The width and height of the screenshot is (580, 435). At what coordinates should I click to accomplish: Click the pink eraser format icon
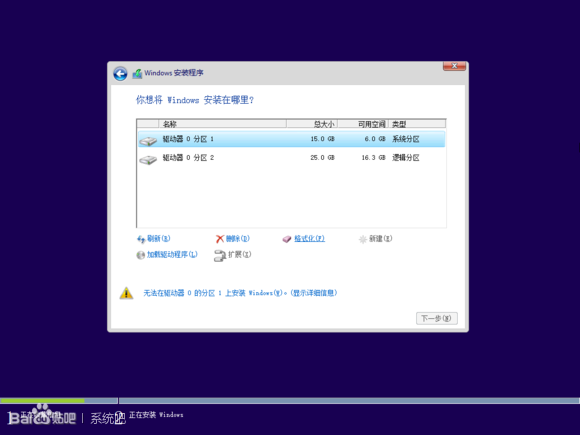287,239
